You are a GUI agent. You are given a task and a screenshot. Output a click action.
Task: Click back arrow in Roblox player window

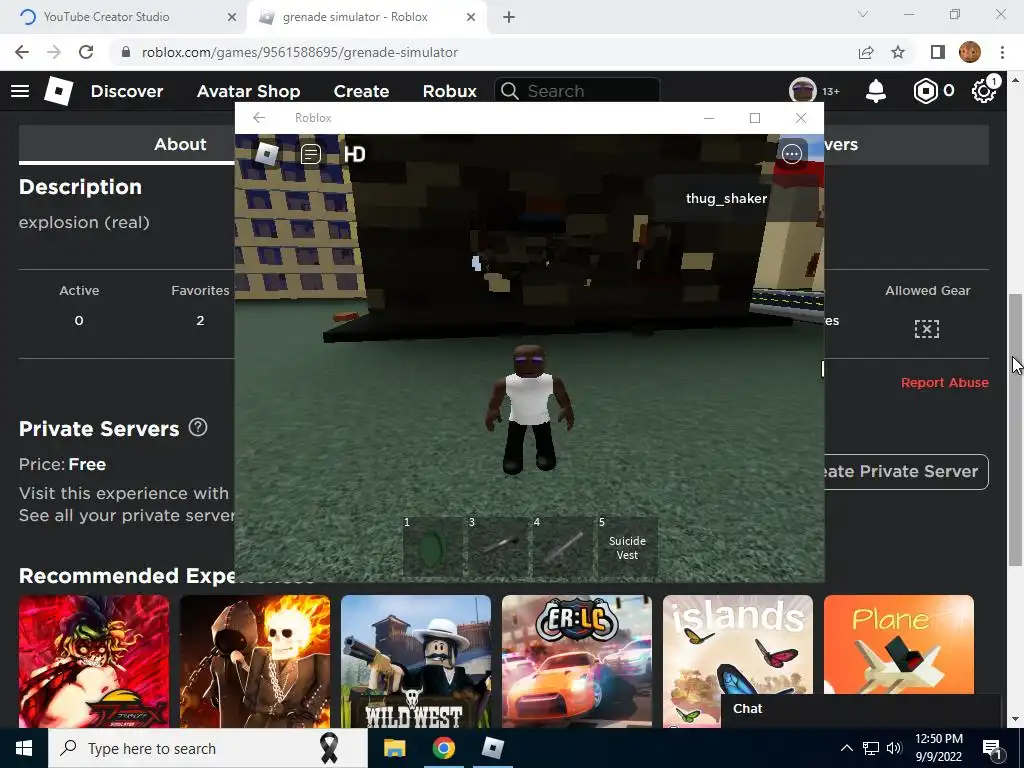[x=259, y=118]
